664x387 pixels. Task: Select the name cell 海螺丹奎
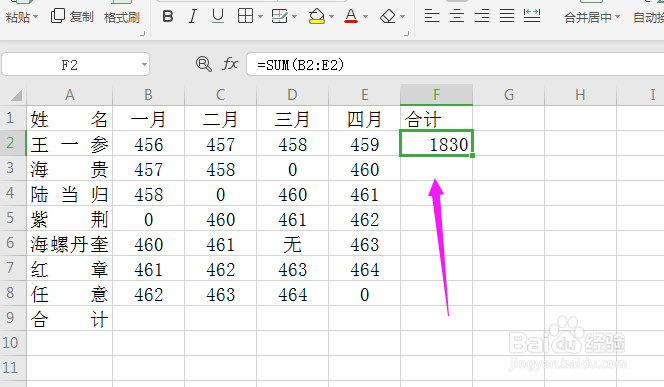pos(70,243)
